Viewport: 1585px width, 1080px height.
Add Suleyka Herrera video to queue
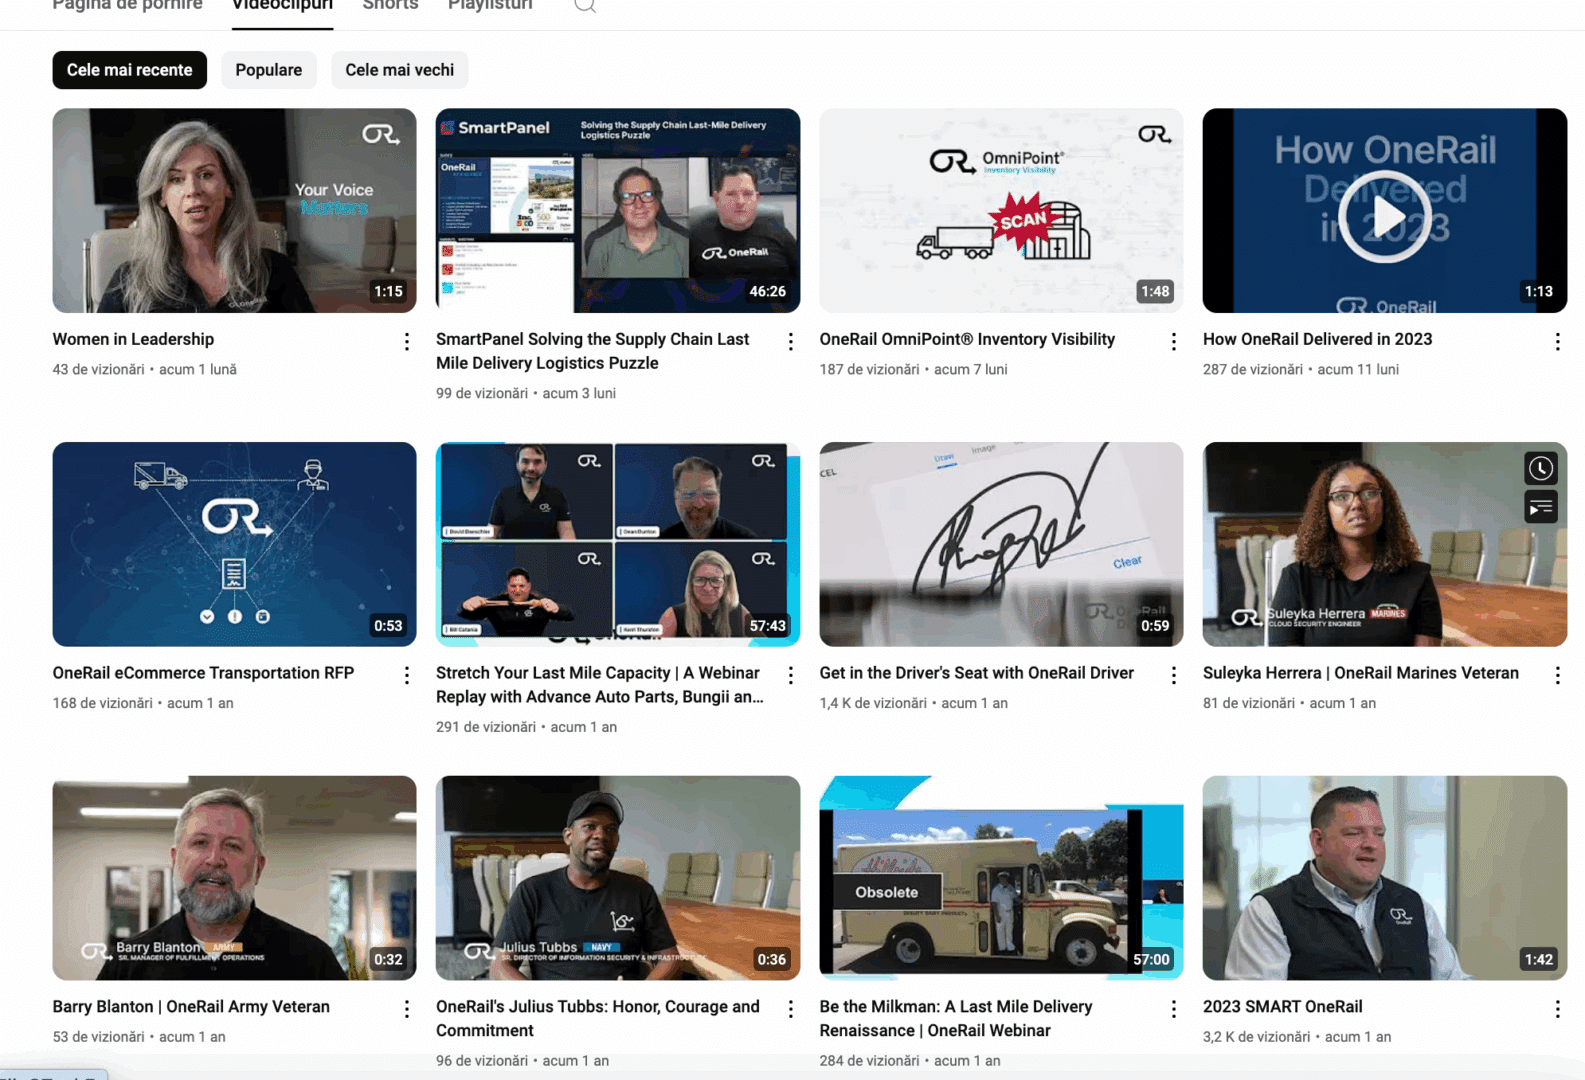tap(1541, 507)
